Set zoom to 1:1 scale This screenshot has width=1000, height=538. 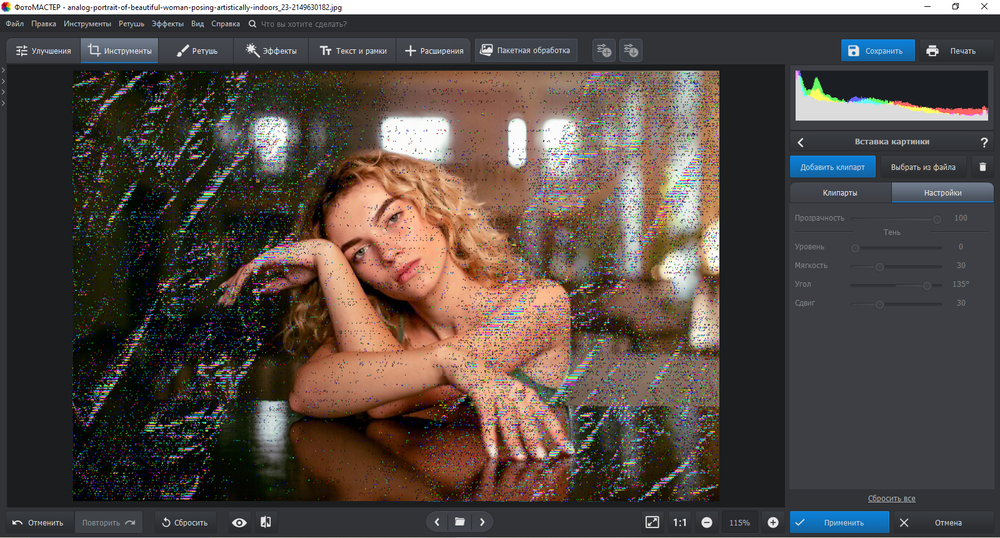(680, 522)
